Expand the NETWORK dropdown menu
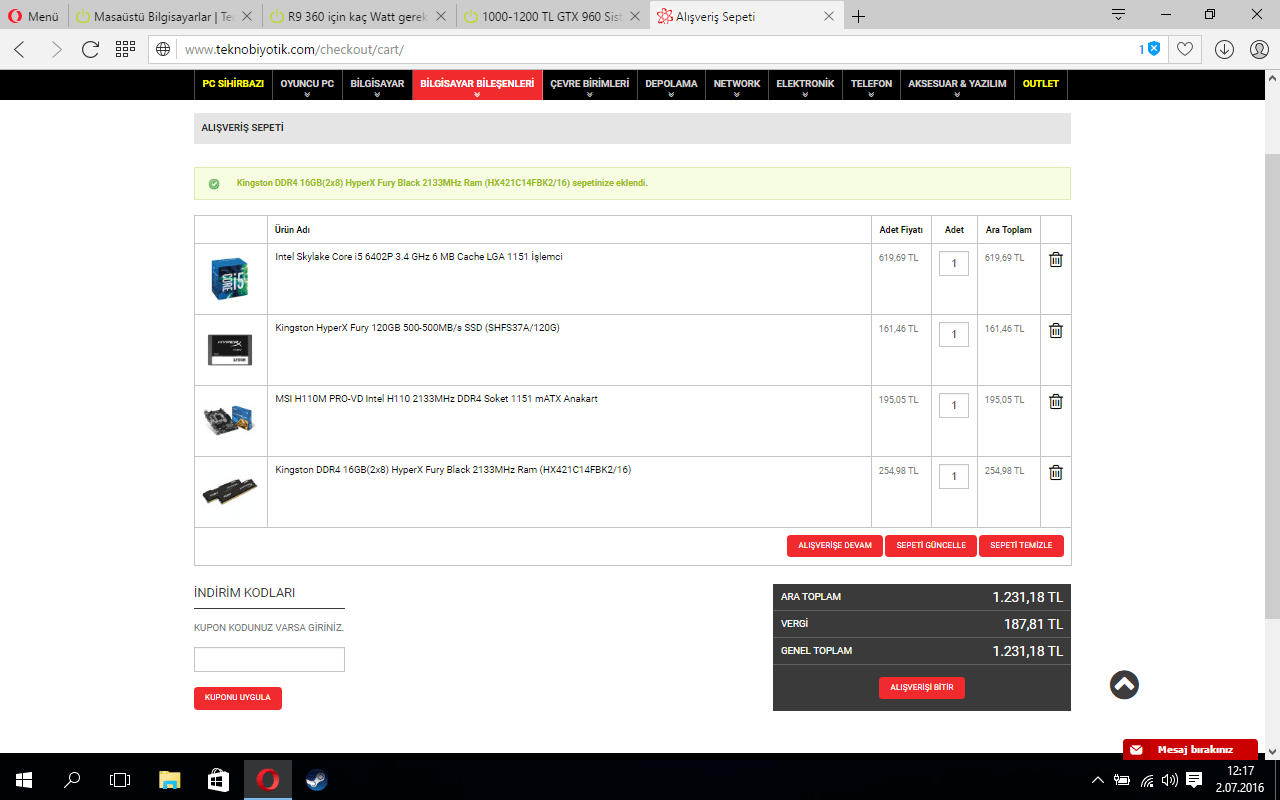The image size is (1280, 800). click(737, 85)
